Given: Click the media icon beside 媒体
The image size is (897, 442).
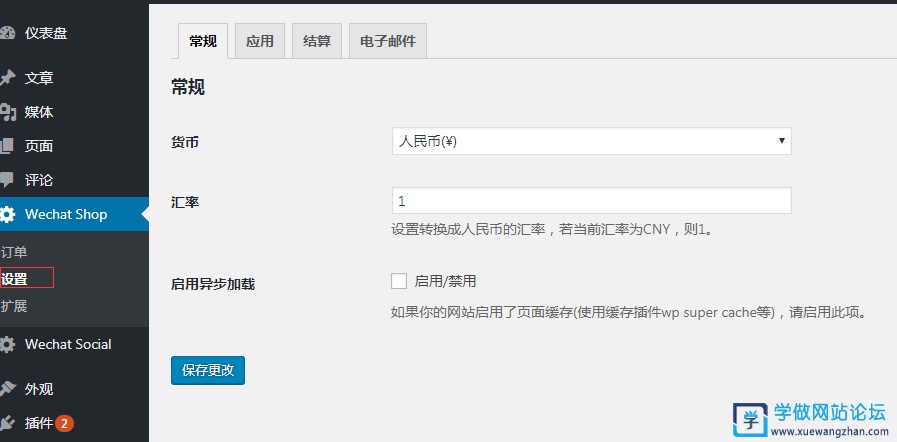Looking at the screenshot, I should (7, 112).
